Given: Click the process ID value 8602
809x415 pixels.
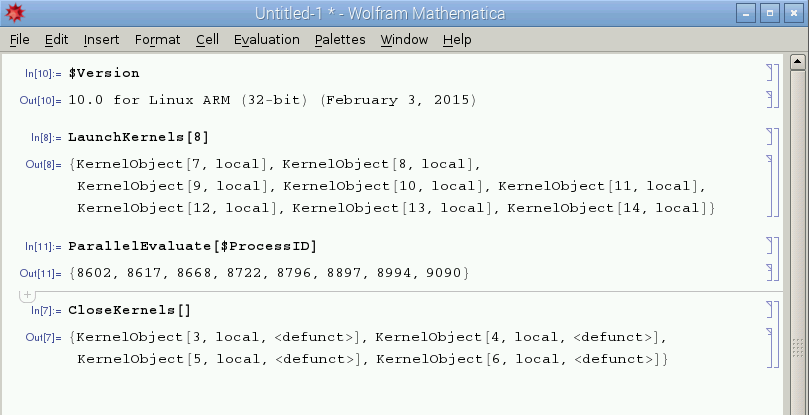Looking at the screenshot, I should click(x=94, y=273).
